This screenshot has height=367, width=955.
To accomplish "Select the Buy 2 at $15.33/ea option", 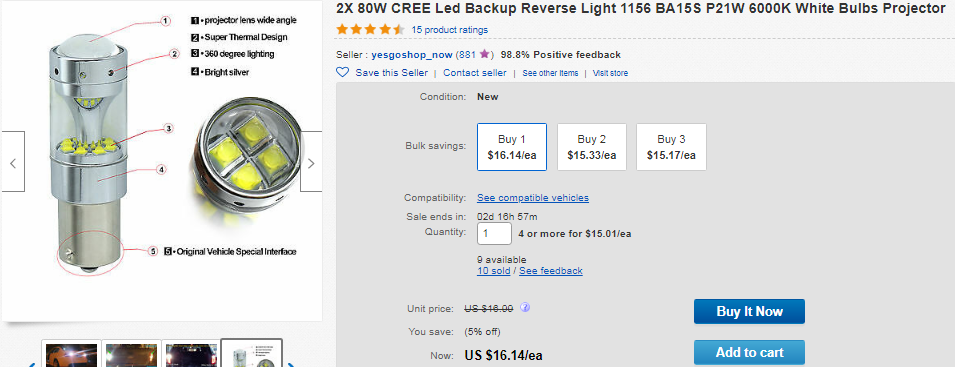I will coord(591,147).
